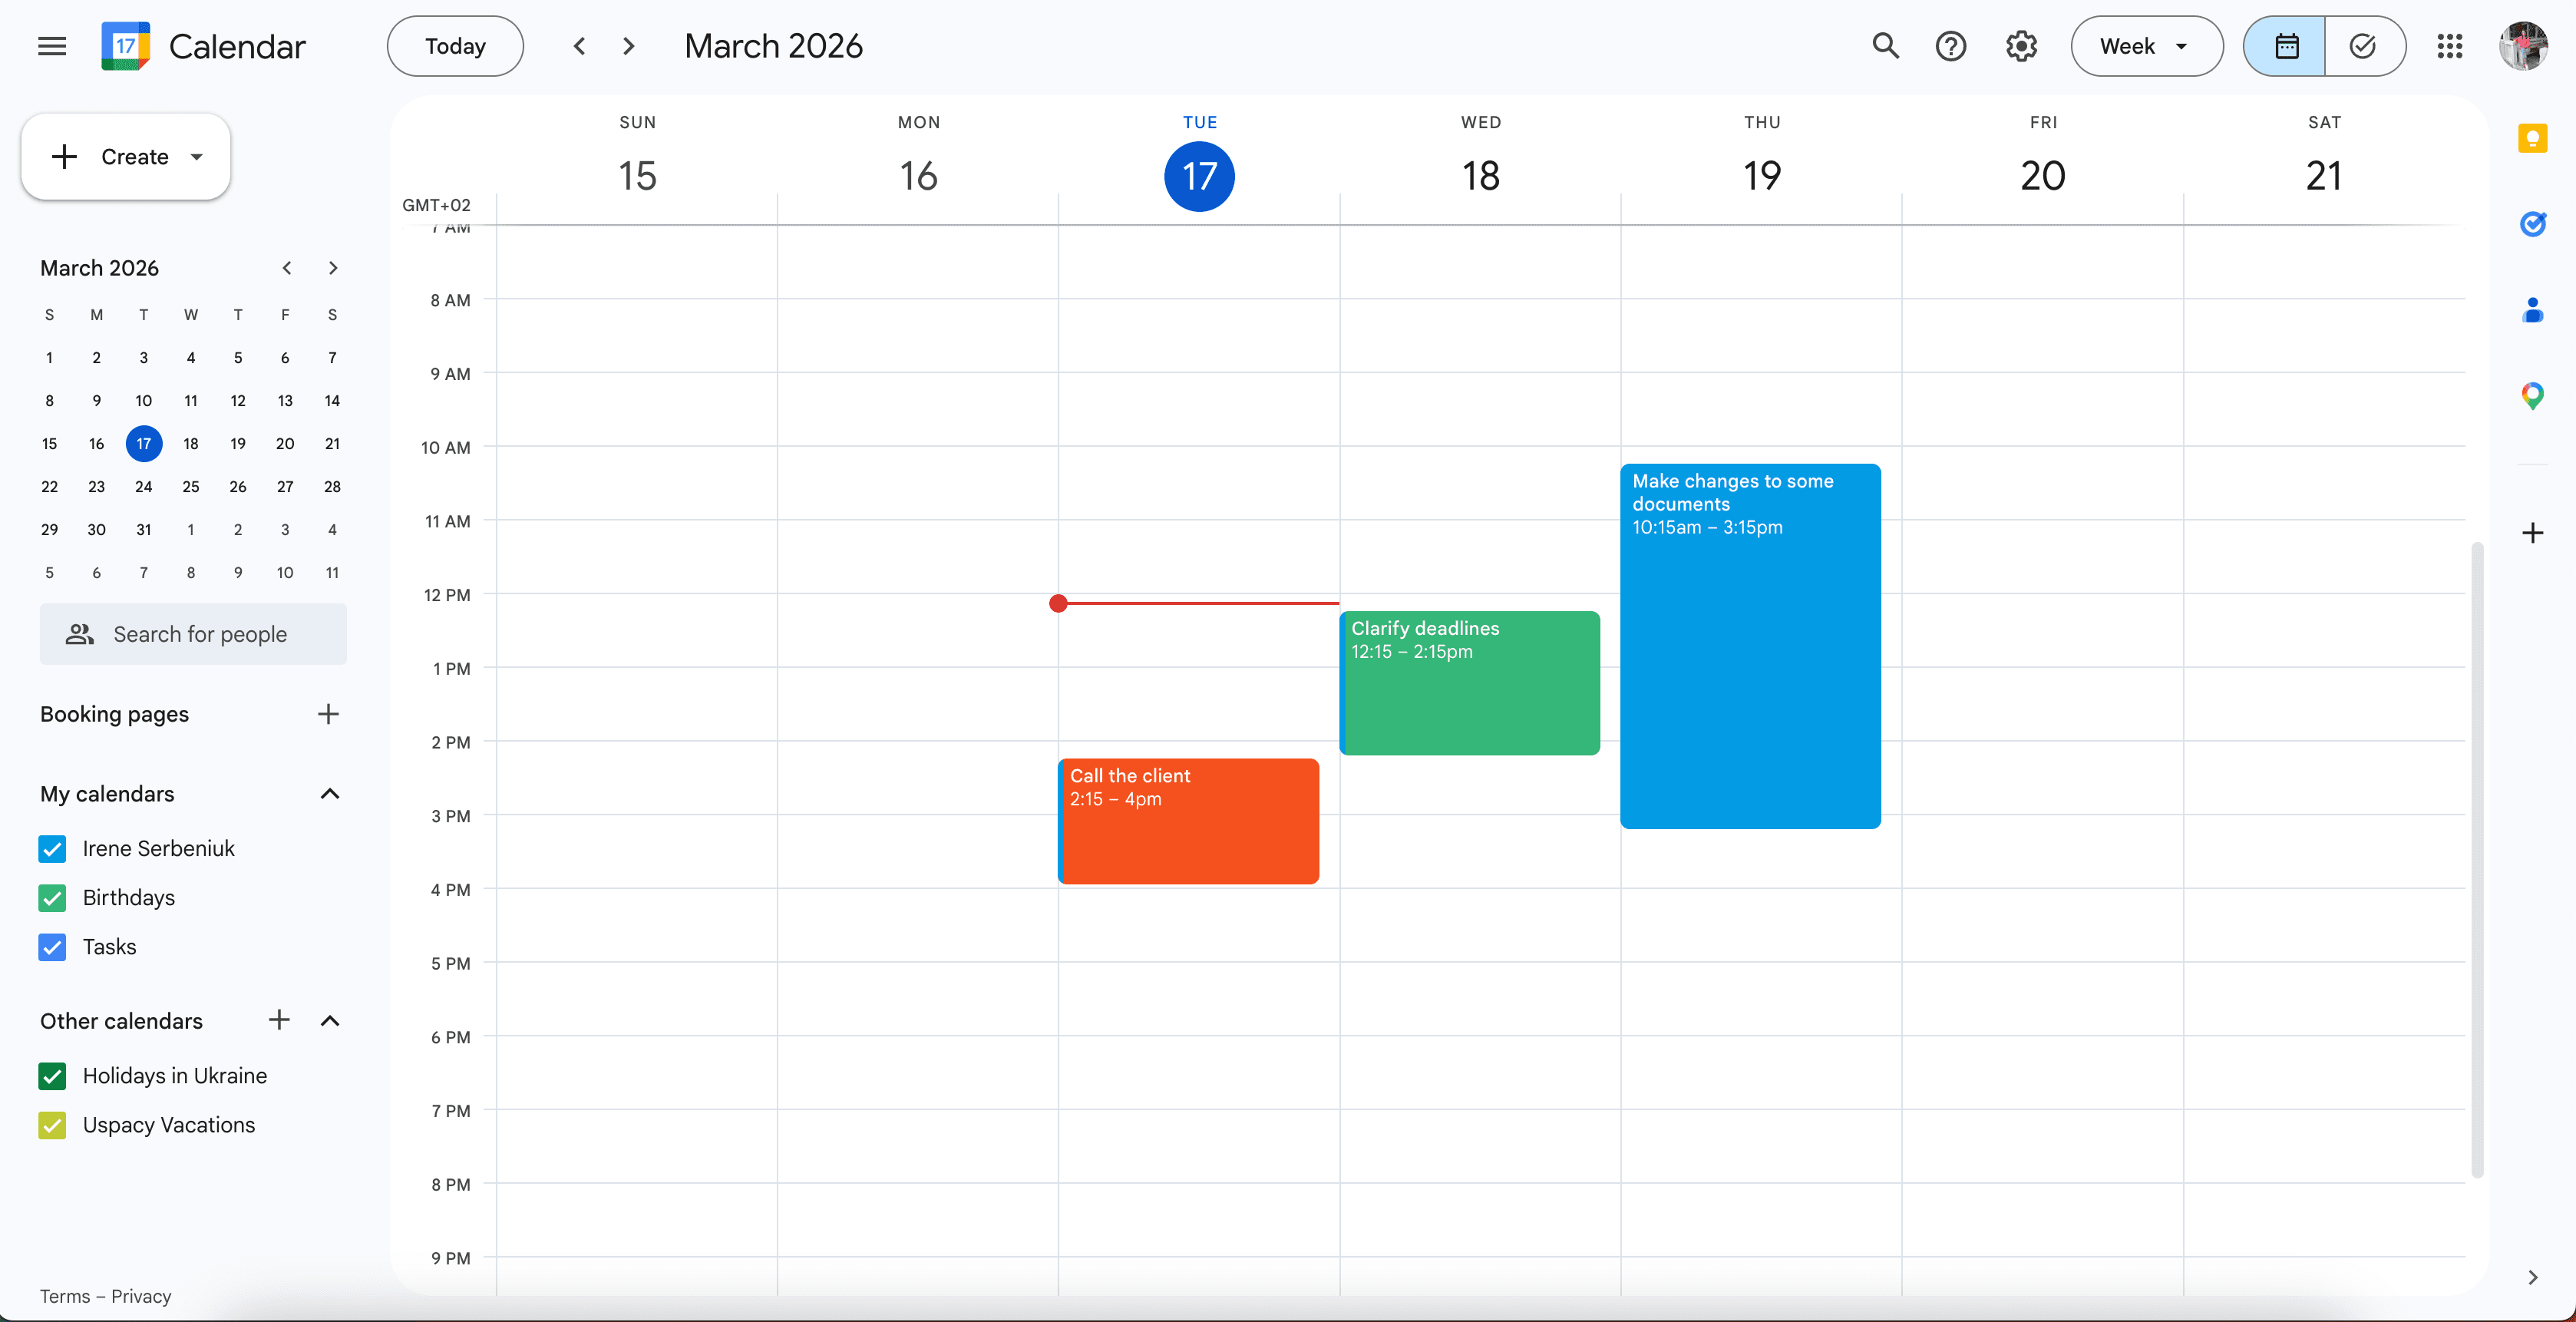
Task: Open the main navigation hamburger menu
Action: (x=51, y=46)
